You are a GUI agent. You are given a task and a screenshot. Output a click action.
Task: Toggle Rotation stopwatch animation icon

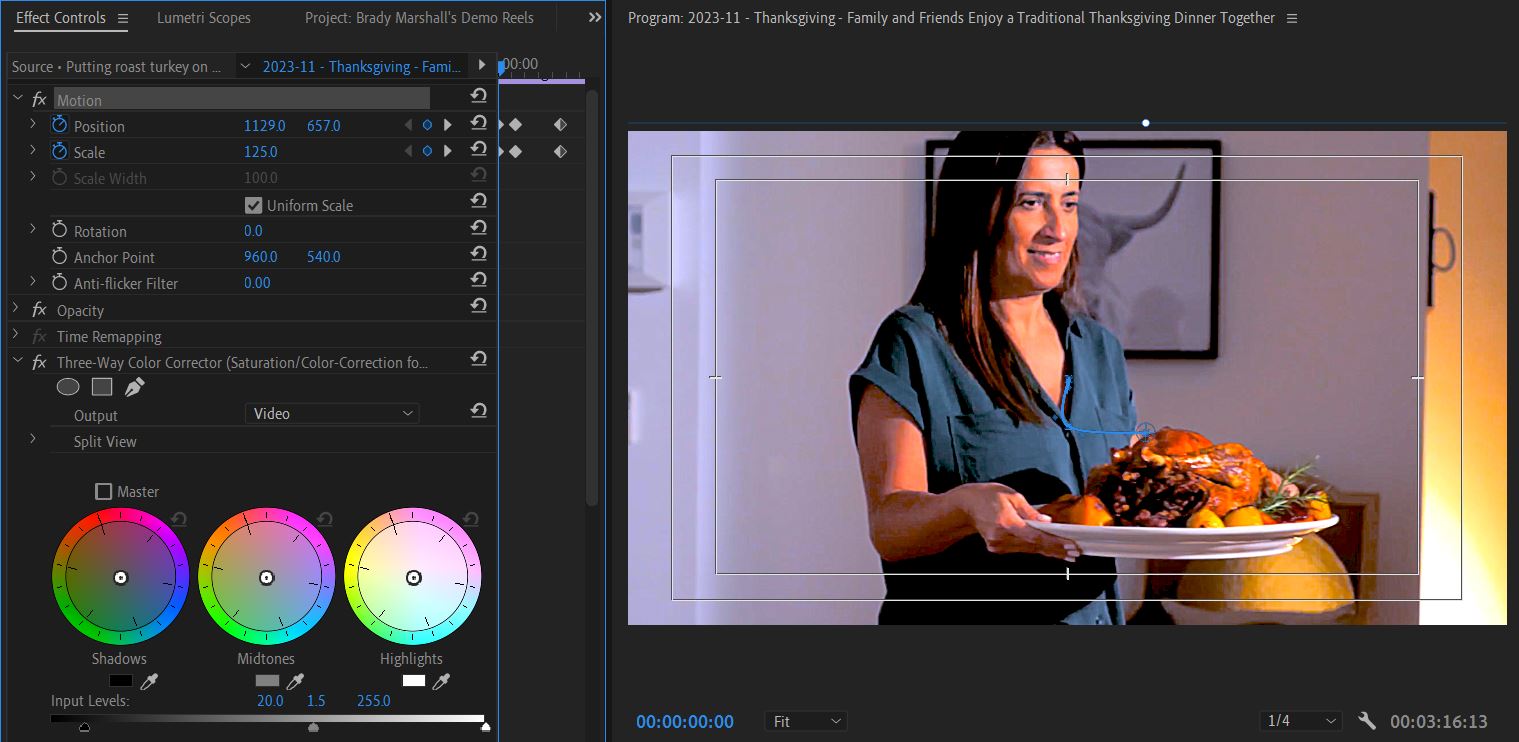click(x=59, y=230)
